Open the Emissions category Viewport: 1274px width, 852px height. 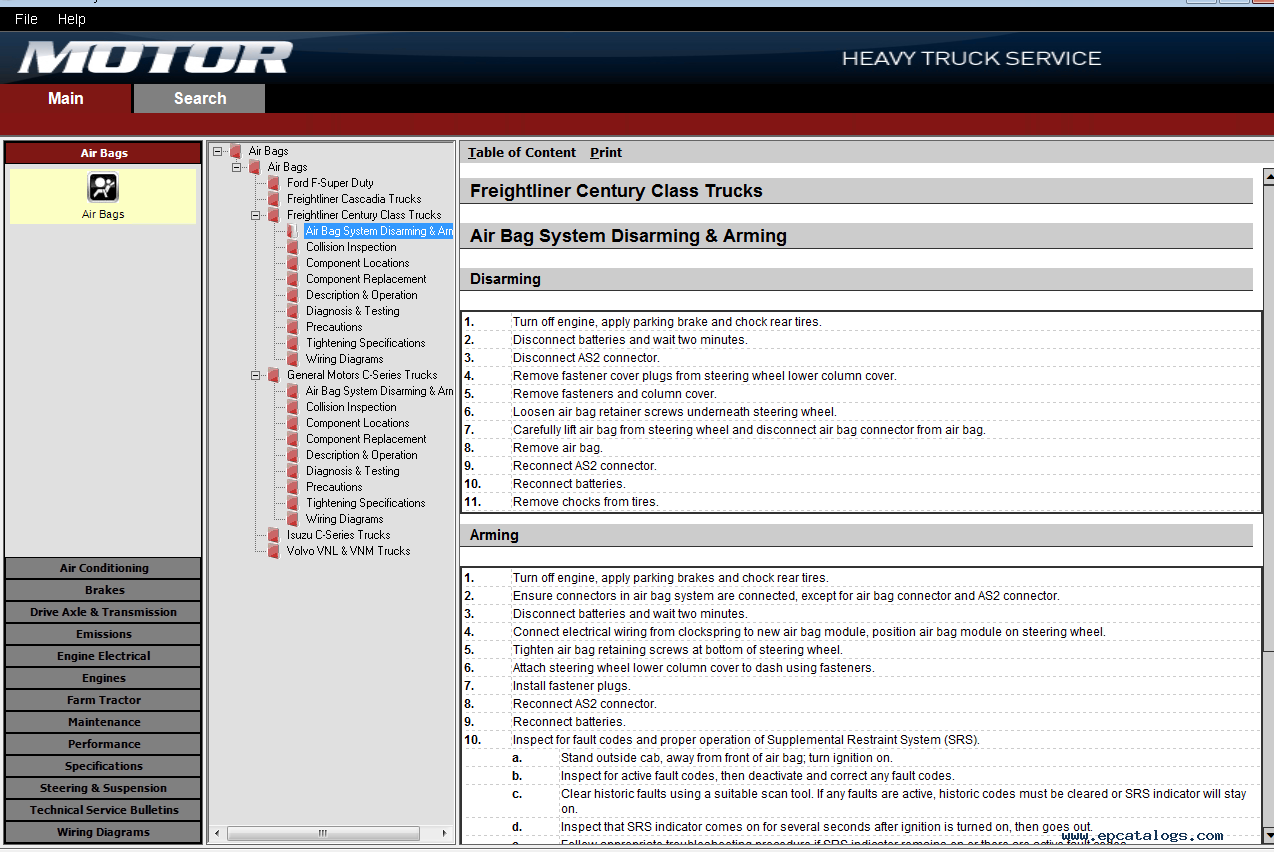pos(104,634)
